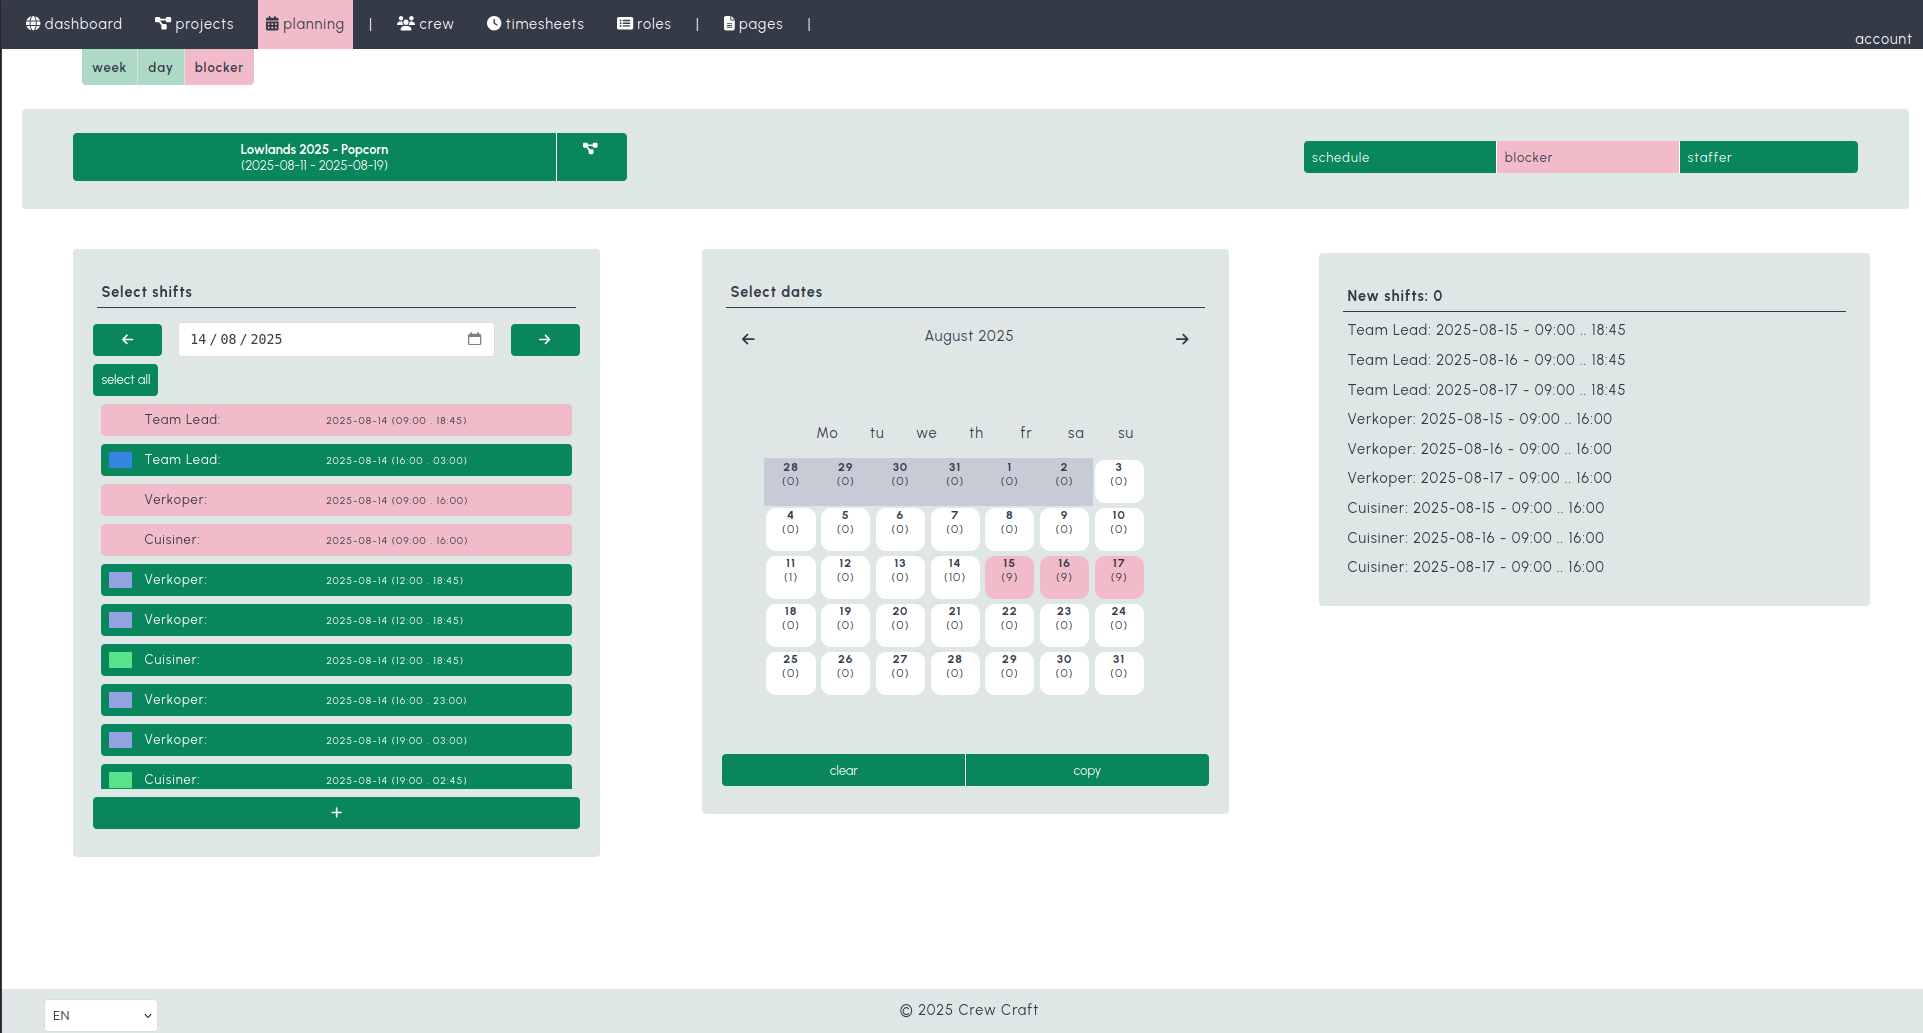This screenshot has height=1033, width=1923.
Task: Click the clear button under the calendar
Action: [x=842, y=769]
